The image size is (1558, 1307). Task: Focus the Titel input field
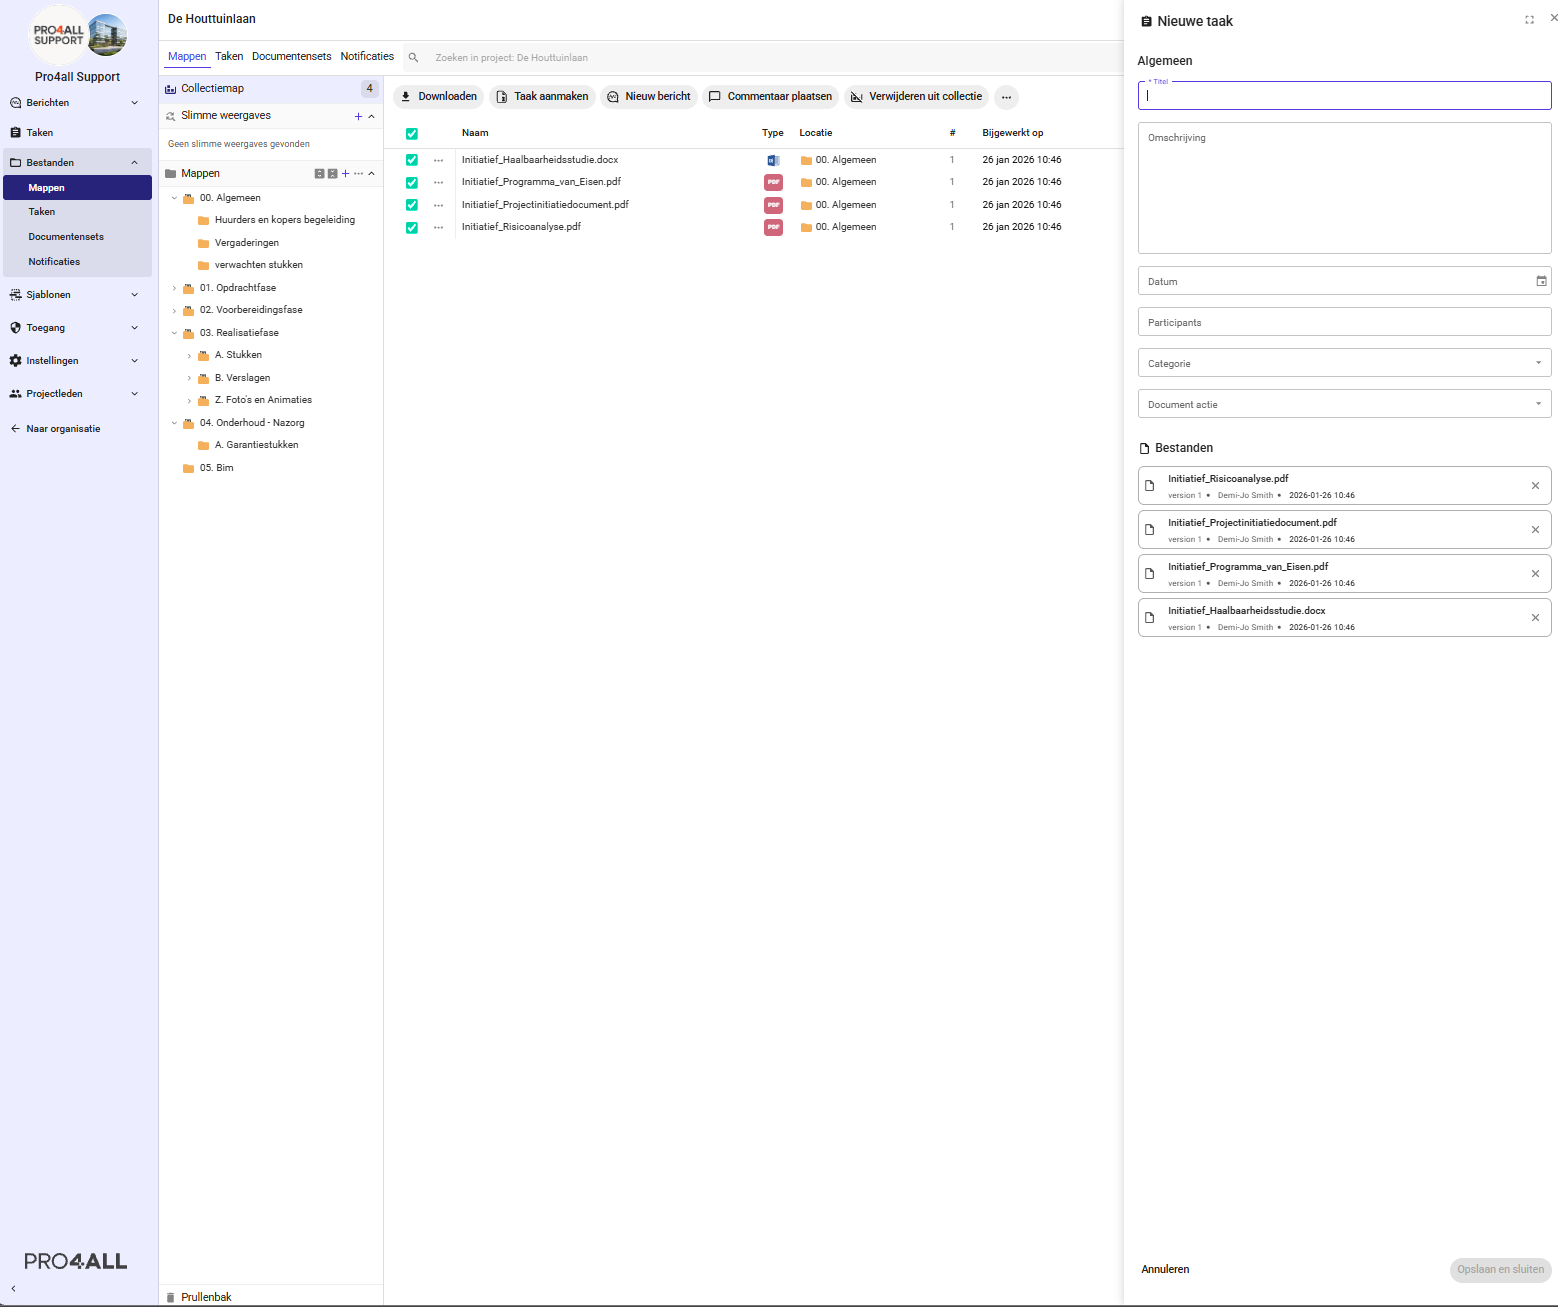1344,96
